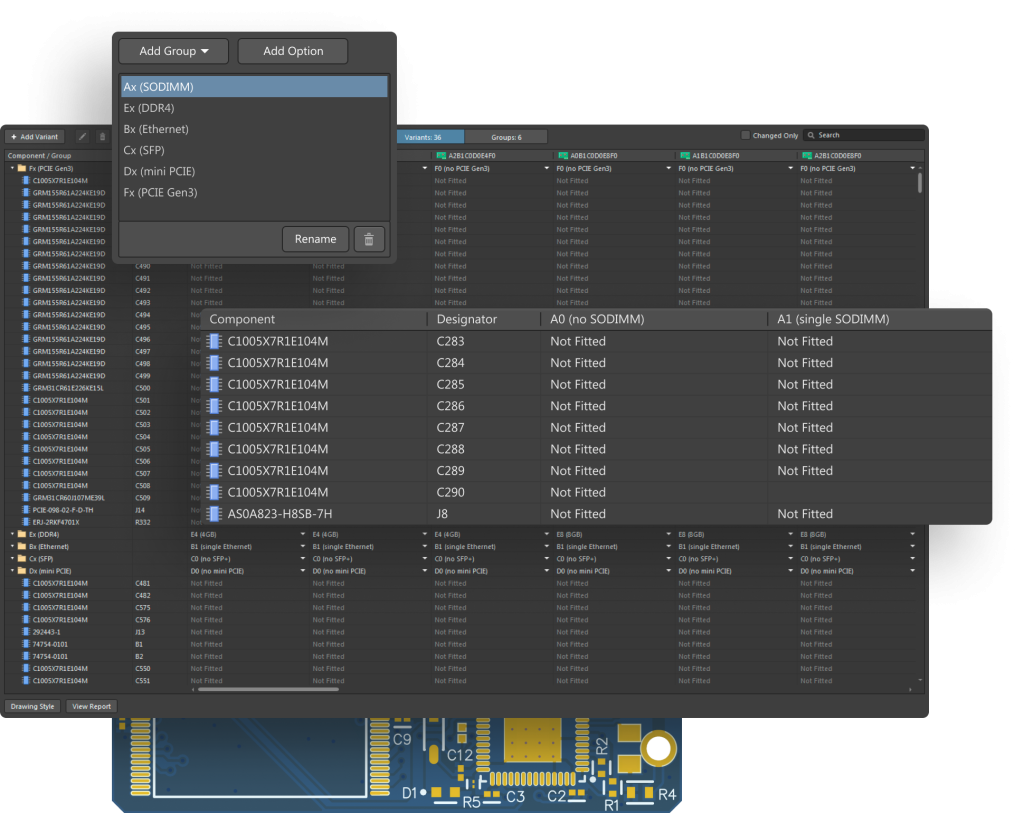The height and width of the screenshot is (813, 1024).
Task: Click the Cx (SFP) folder icon
Action: click(22, 559)
